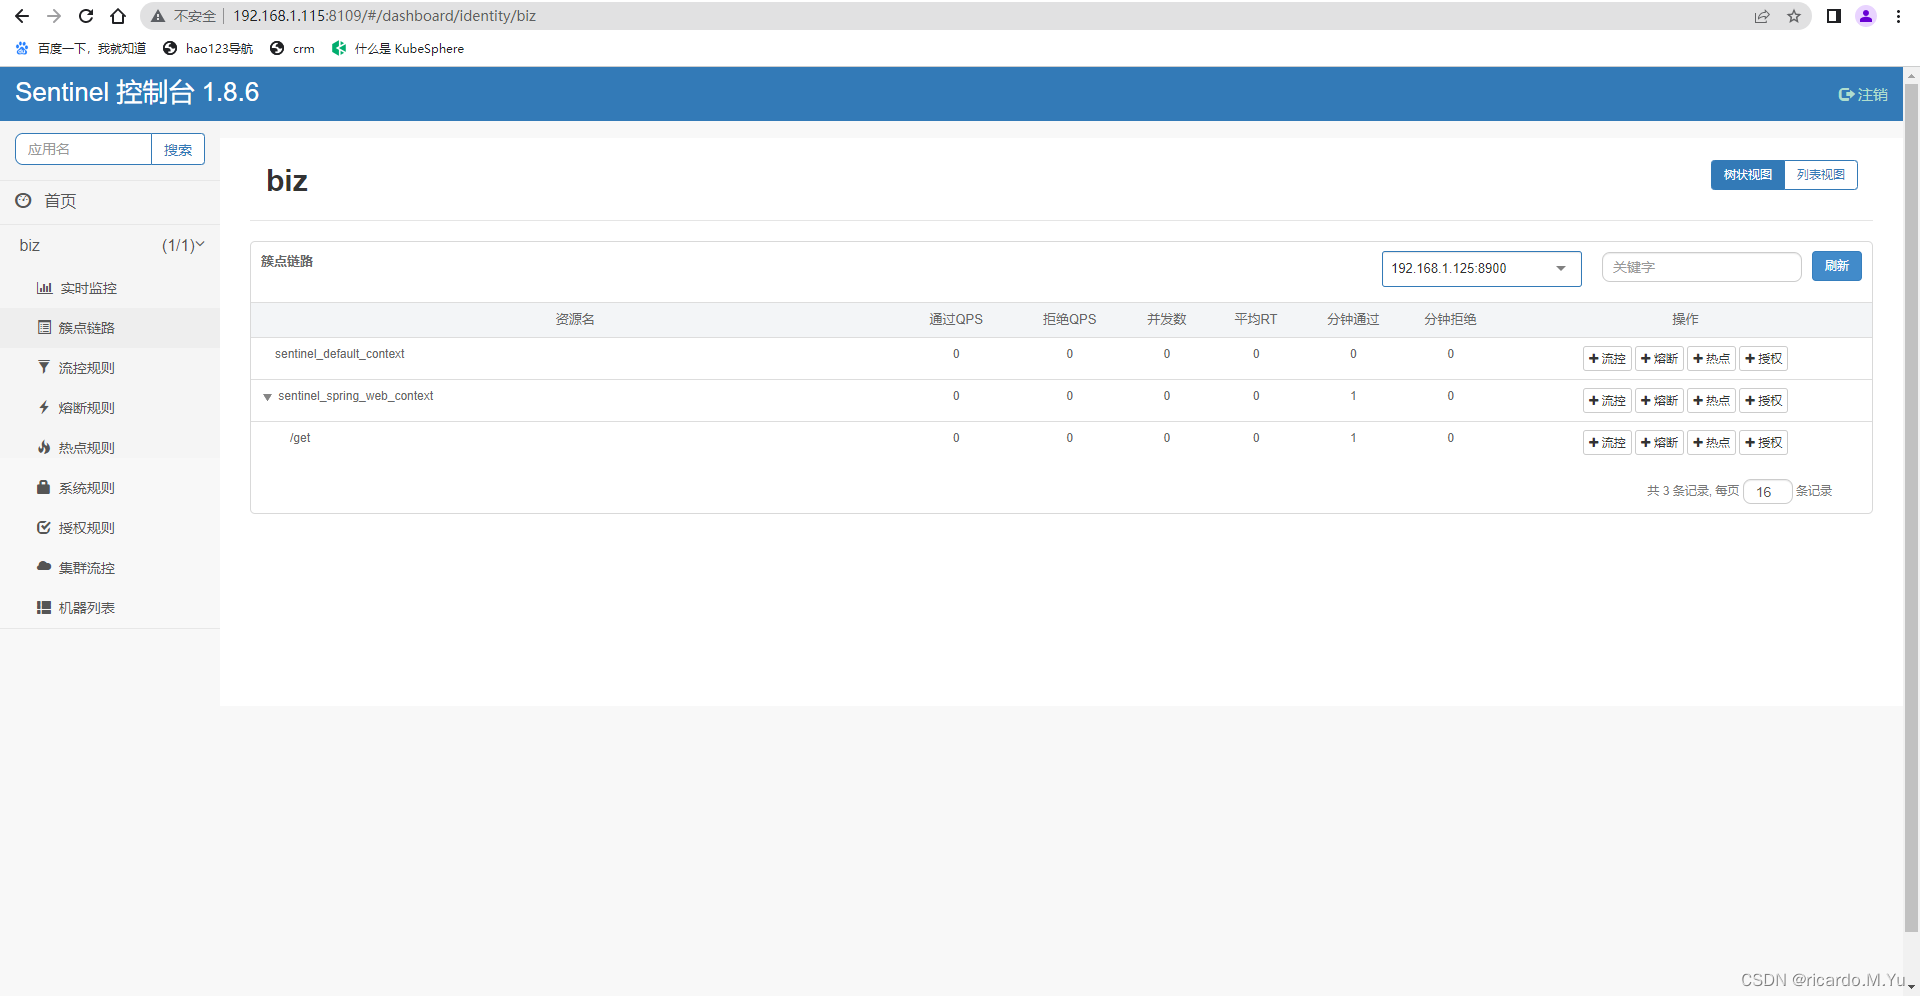
Task: Click the address bar URL
Action: 385,16
